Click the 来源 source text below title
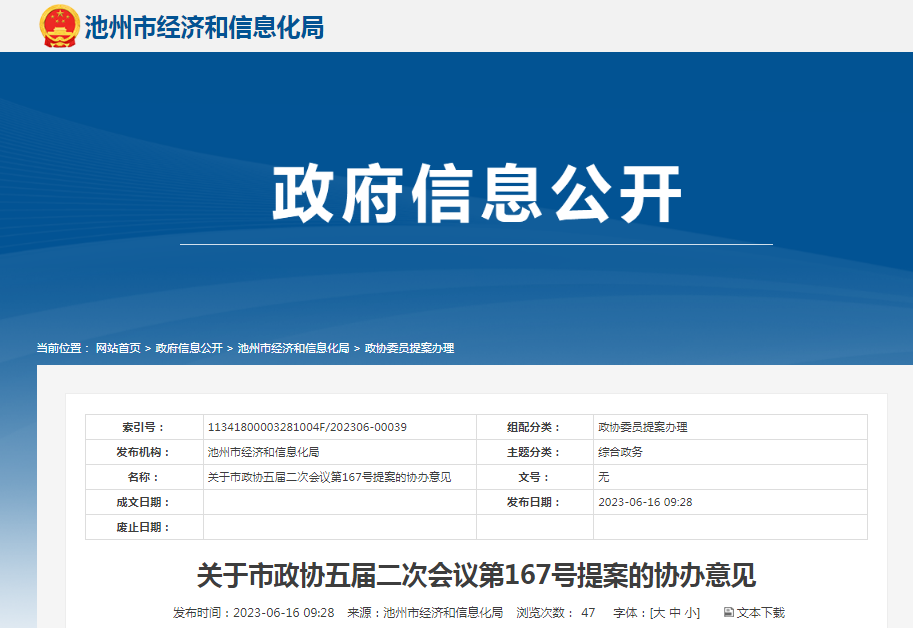 click(425, 613)
